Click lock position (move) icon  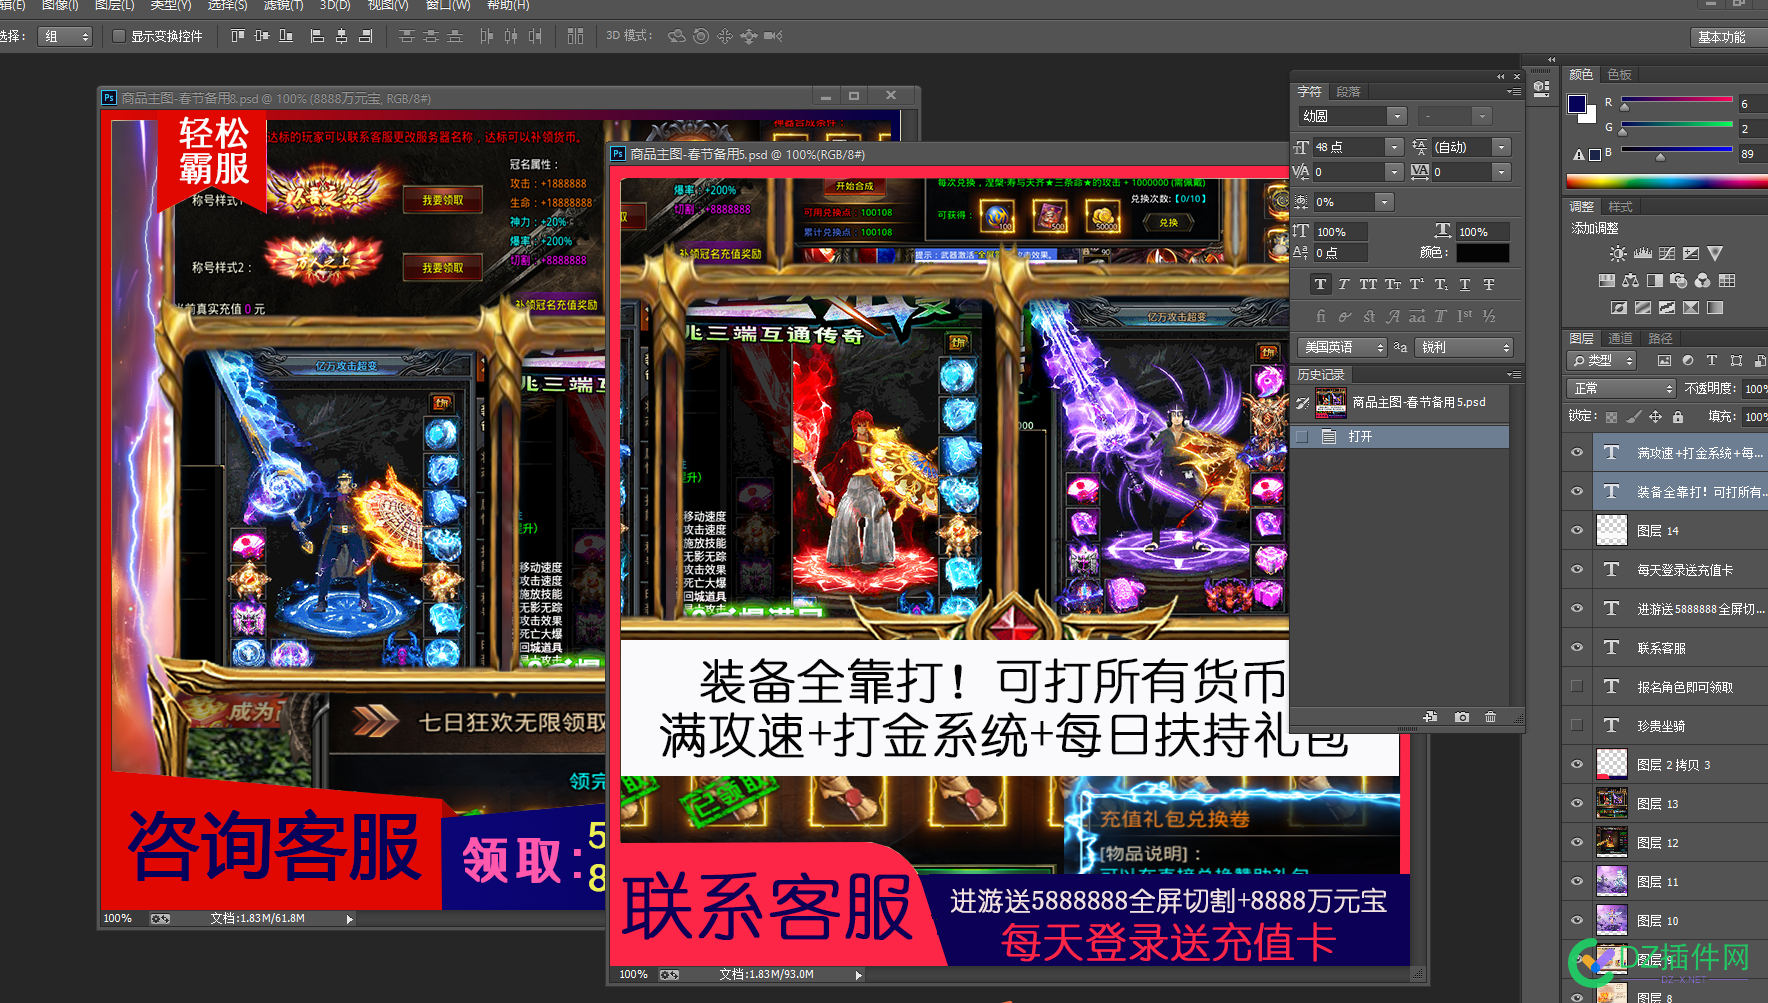[1656, 417]
